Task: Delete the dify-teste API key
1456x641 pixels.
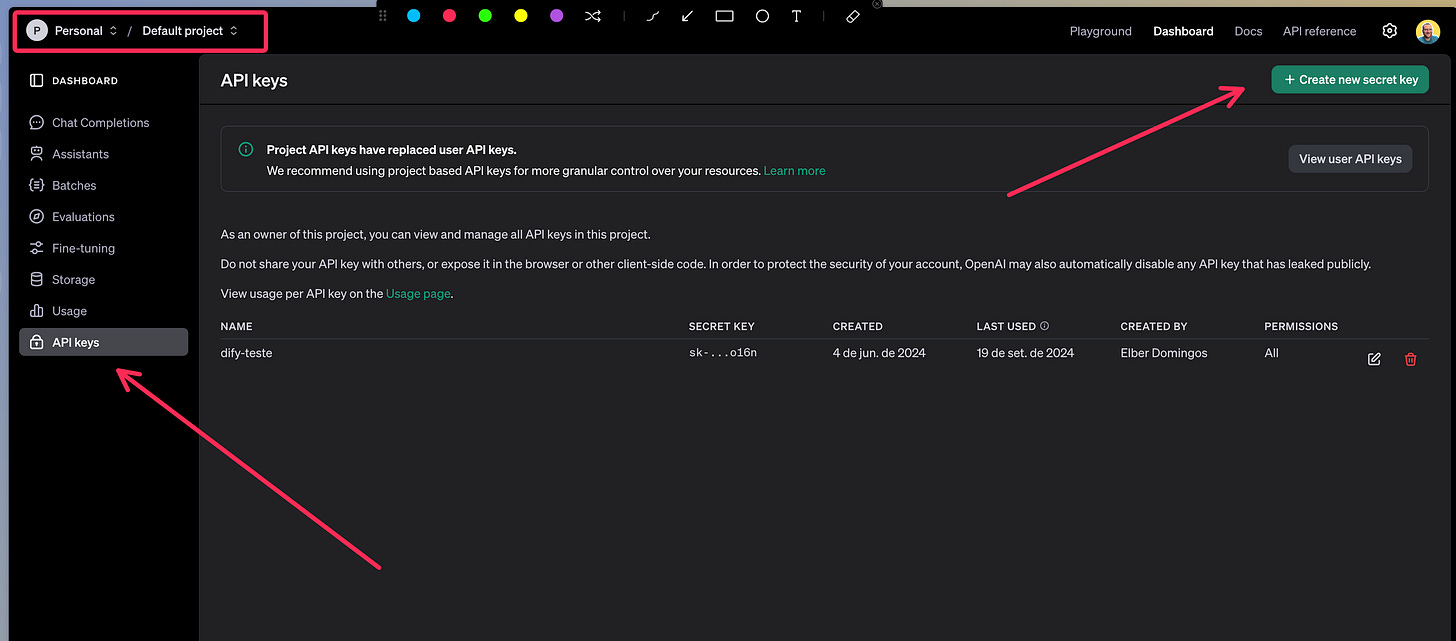Action: 1411,359
